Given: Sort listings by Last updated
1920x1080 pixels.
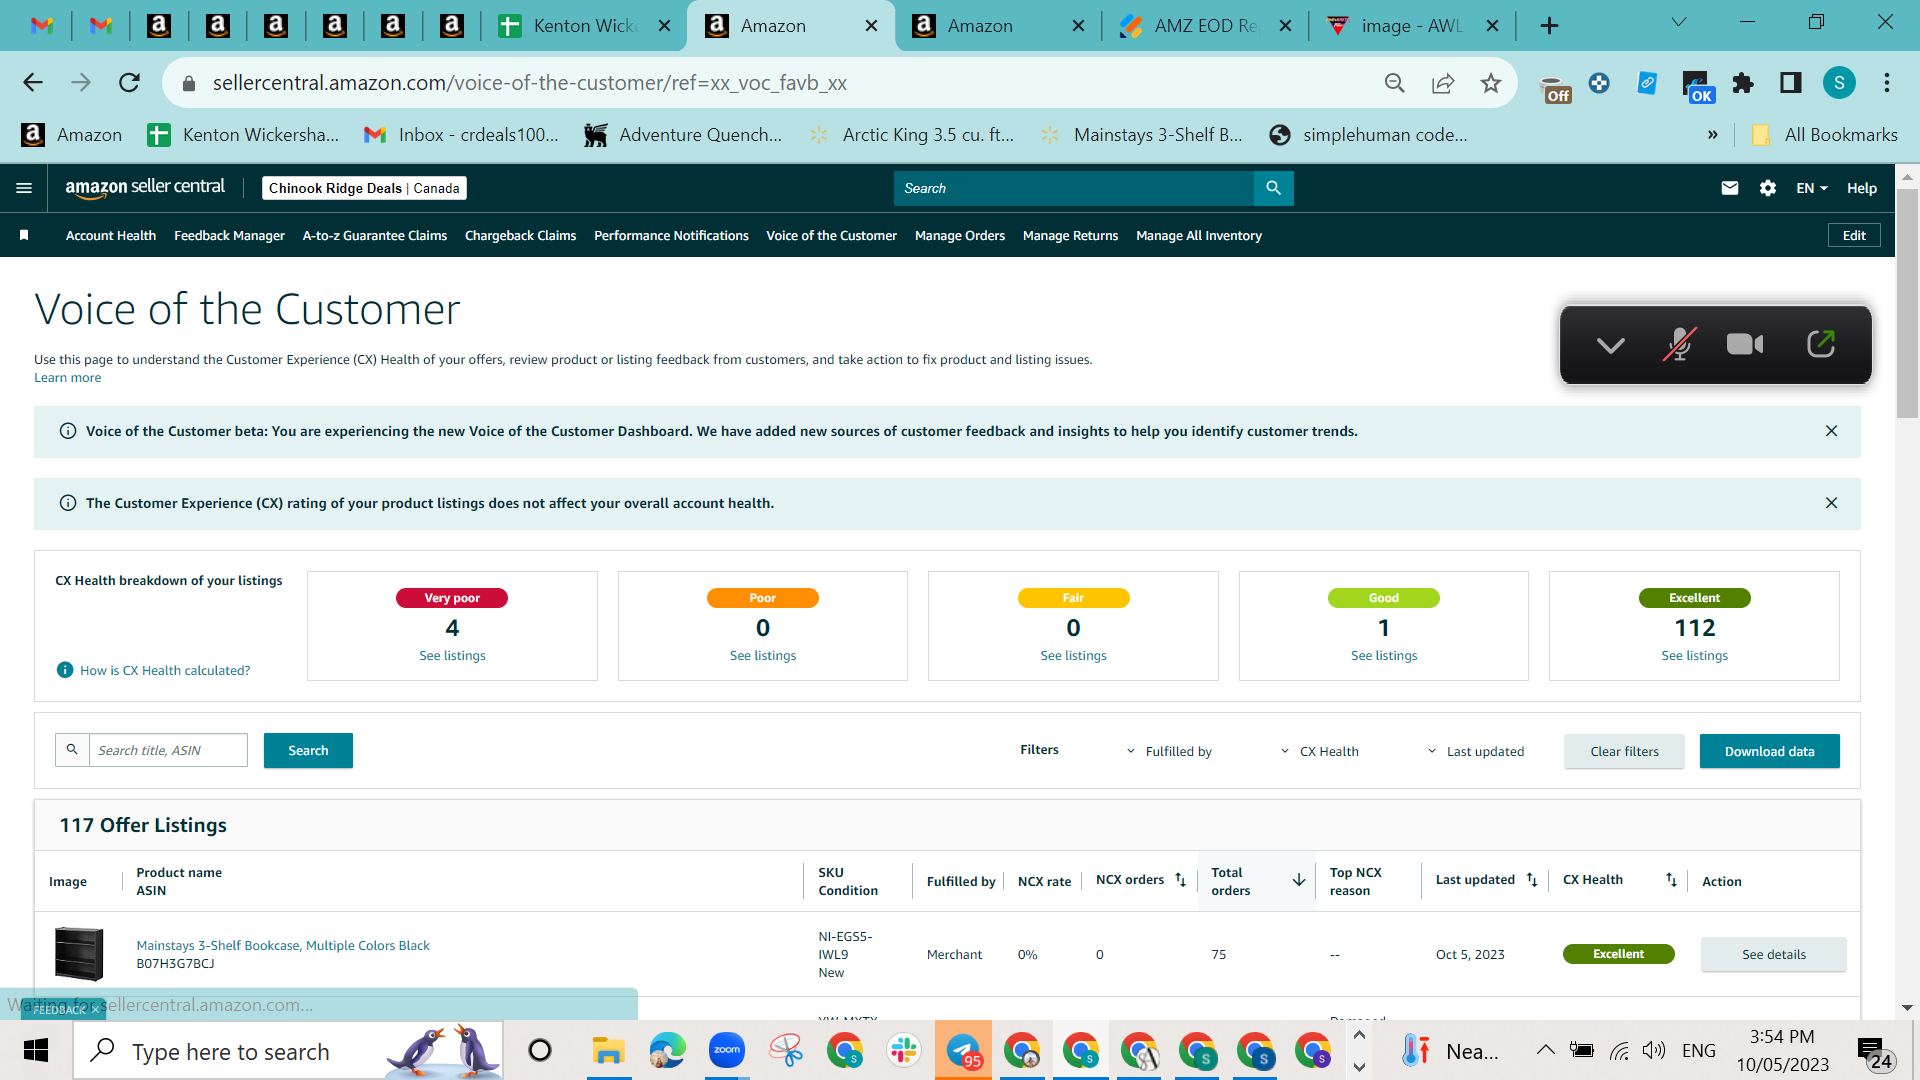Looking at the screenshot, I should [1532, 880].
